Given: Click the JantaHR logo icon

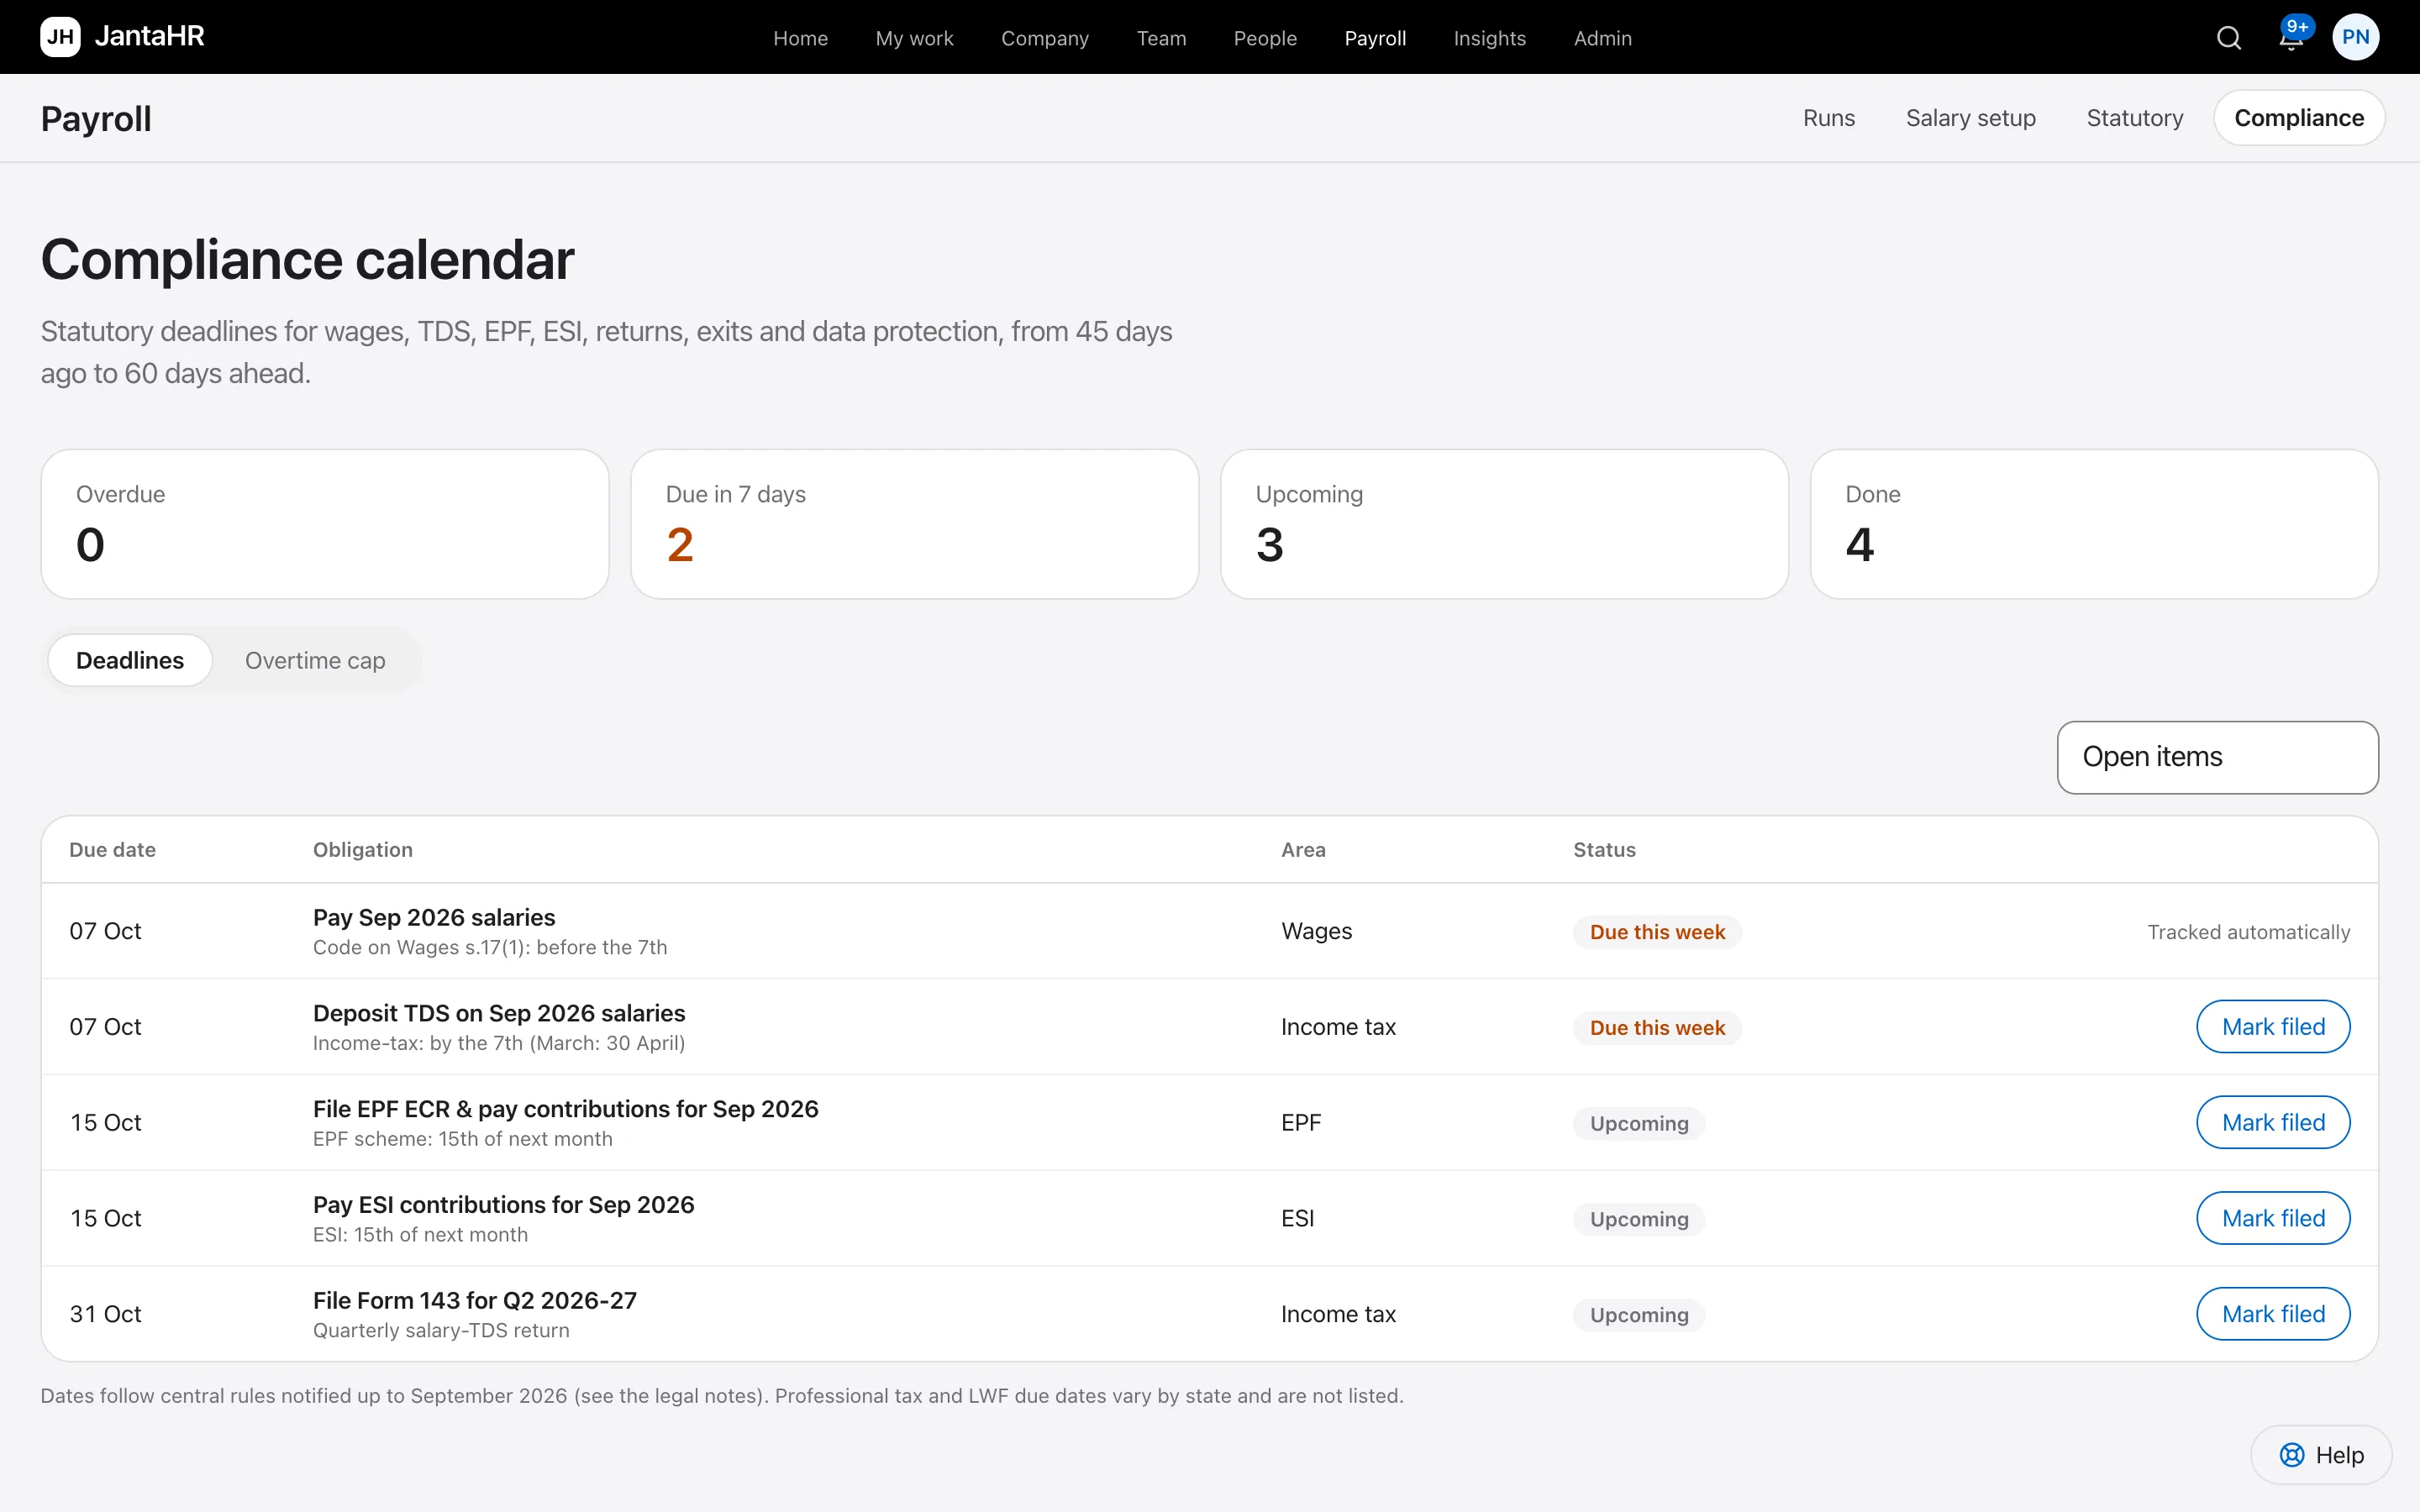Looking at the screenshot, I should click(x=60, y=37).
